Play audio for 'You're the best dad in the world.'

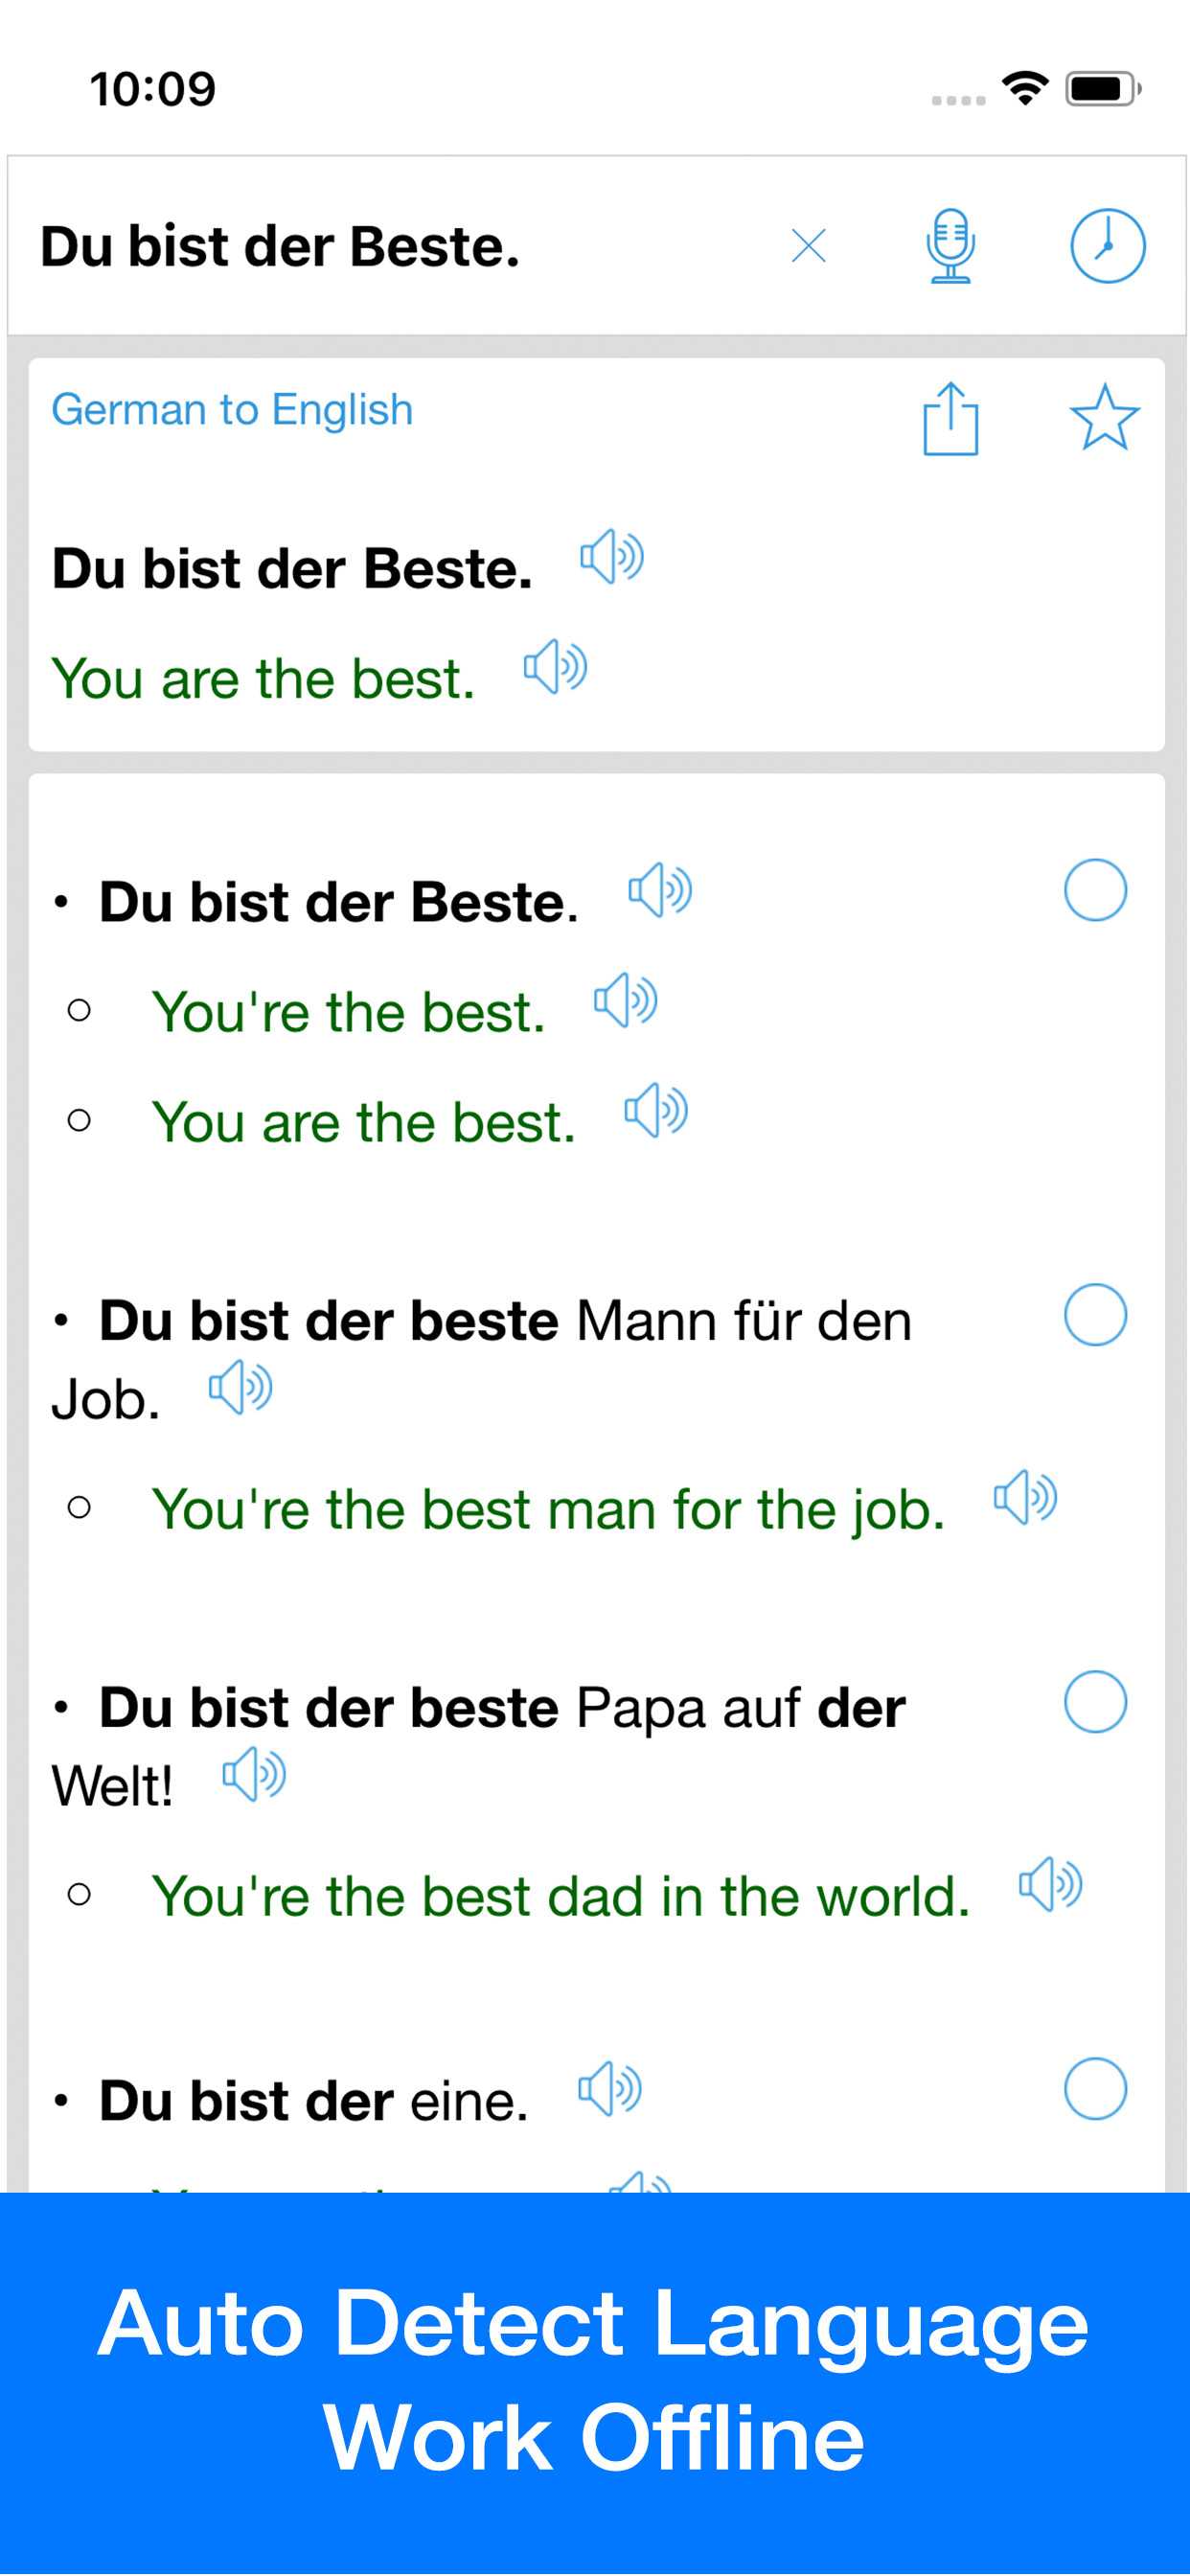(1051, 1884)
